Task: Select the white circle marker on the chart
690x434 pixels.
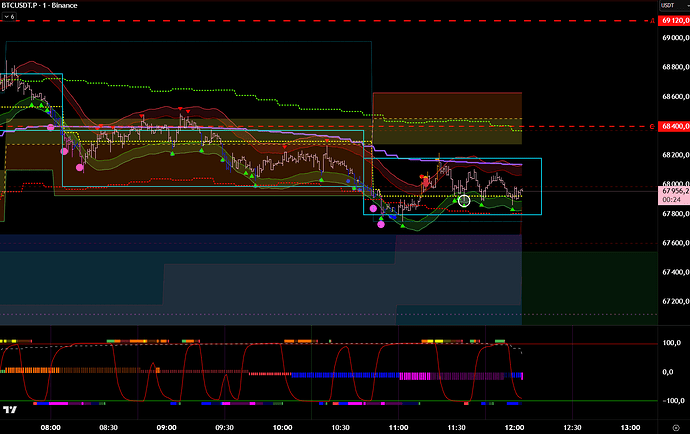Action: point(464,201)
